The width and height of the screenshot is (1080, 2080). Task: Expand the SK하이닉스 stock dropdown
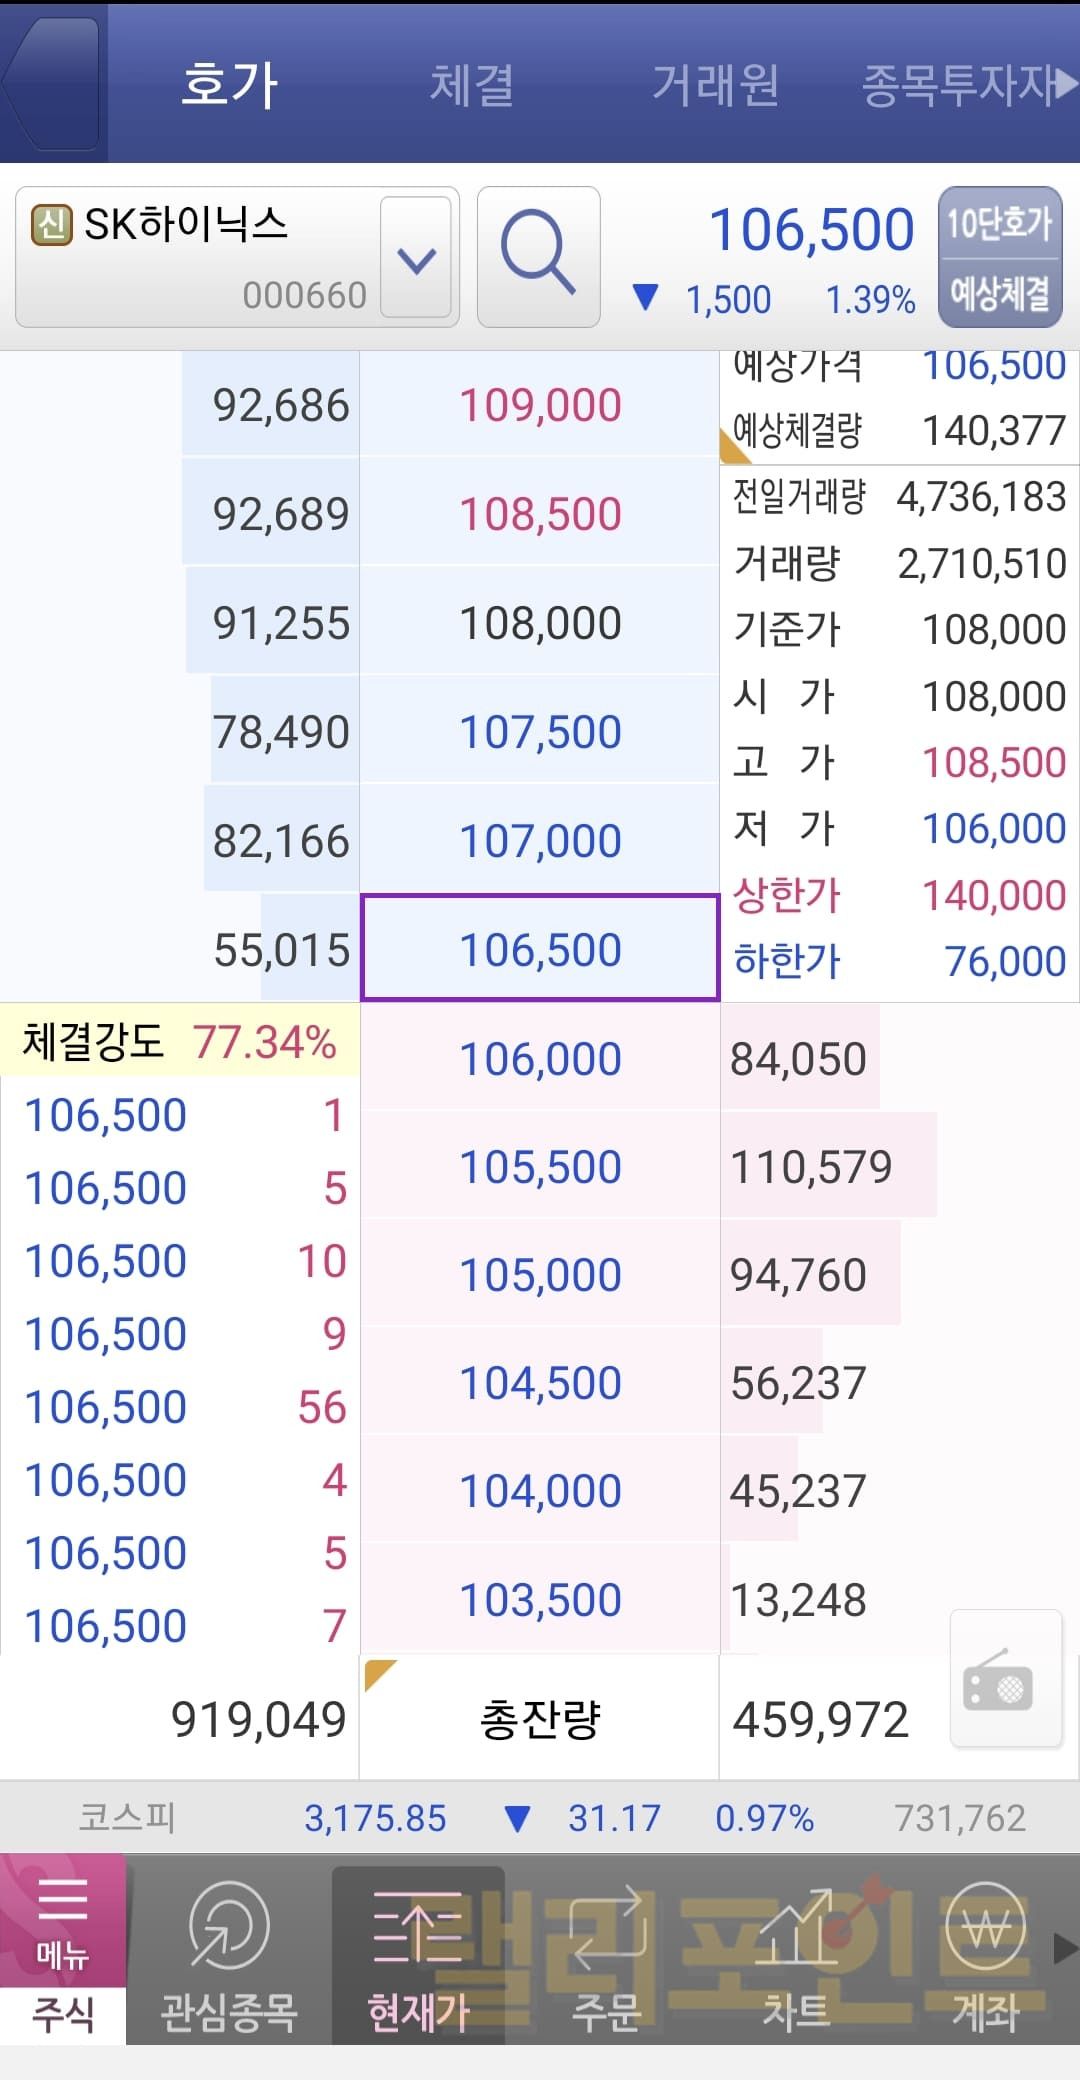(416, 258)
